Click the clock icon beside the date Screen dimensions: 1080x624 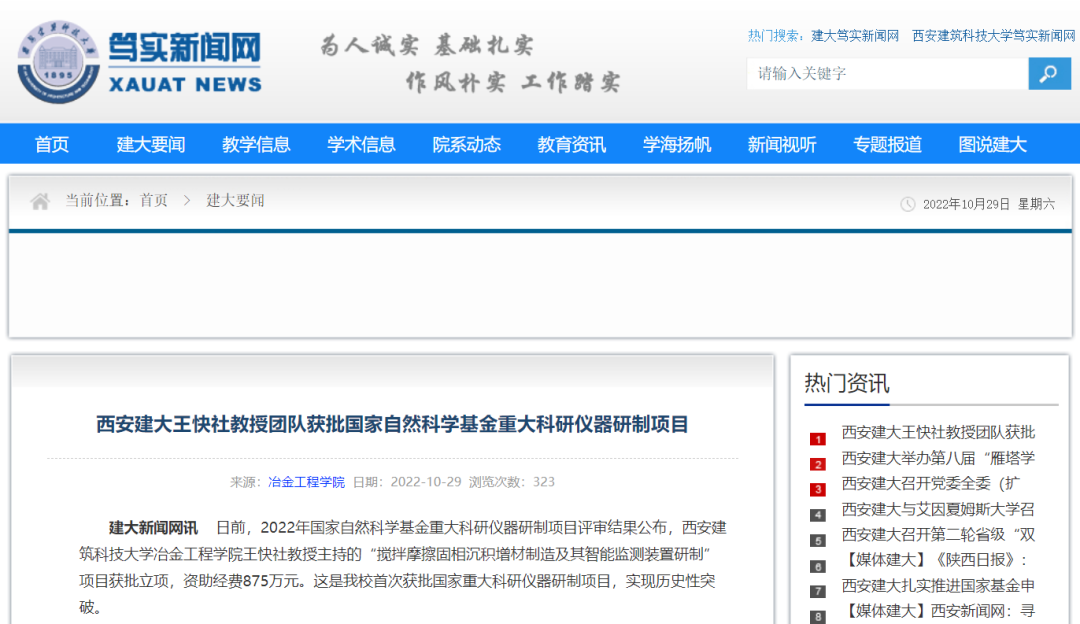tap(908, 204)
